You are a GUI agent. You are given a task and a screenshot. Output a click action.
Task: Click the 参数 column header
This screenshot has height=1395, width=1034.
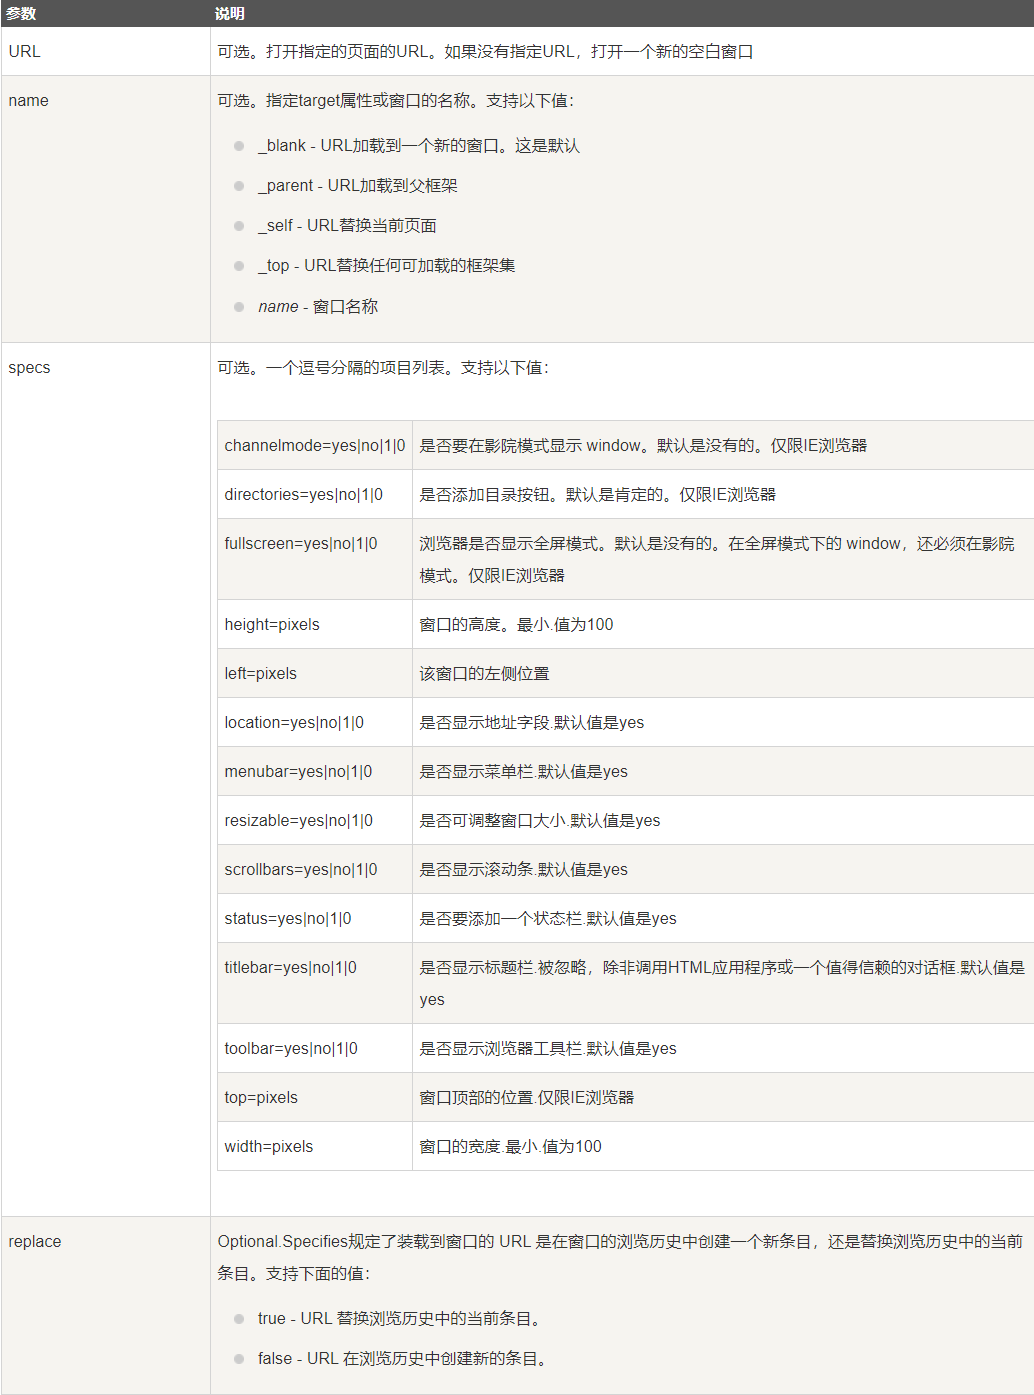coord(21,13)
